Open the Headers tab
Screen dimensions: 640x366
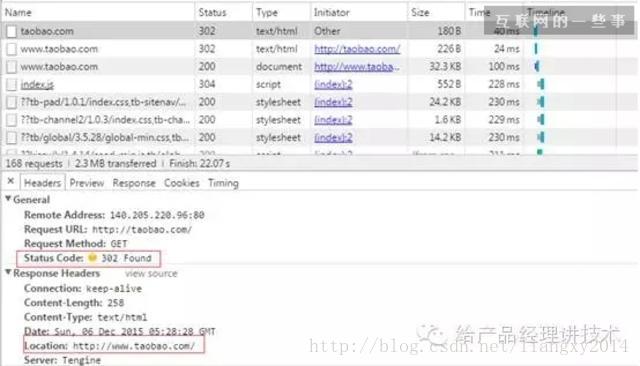(x=42, y=183)
